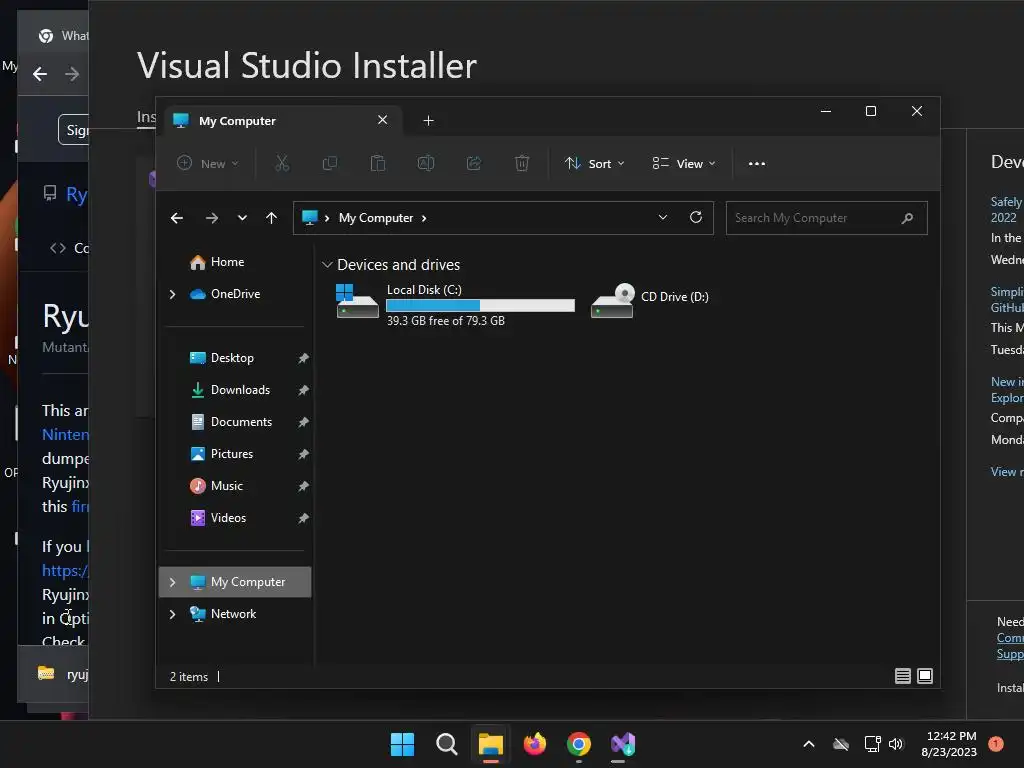
Task: Click '39.3 GB free of 79.3 GB' text
Action: [x=445, y=321]
